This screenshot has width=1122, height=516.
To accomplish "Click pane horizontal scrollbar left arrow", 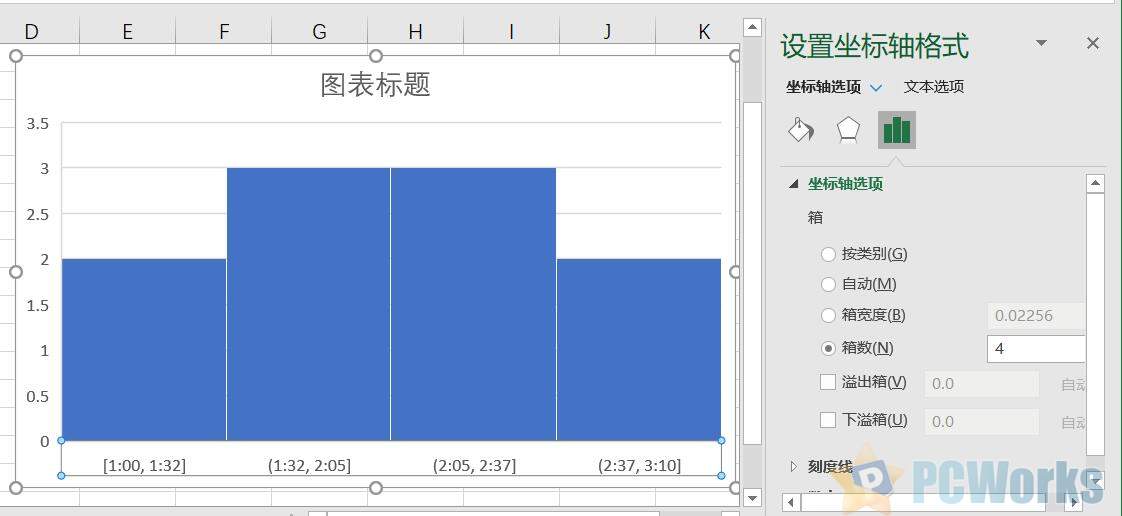I will pos(790,502).
